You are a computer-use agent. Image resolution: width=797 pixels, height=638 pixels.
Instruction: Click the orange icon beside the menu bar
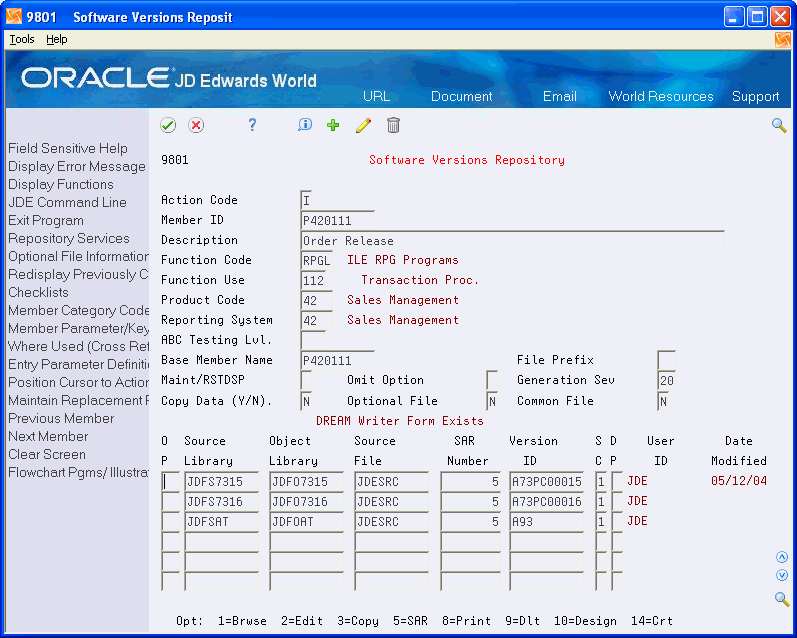pos(783,40)
